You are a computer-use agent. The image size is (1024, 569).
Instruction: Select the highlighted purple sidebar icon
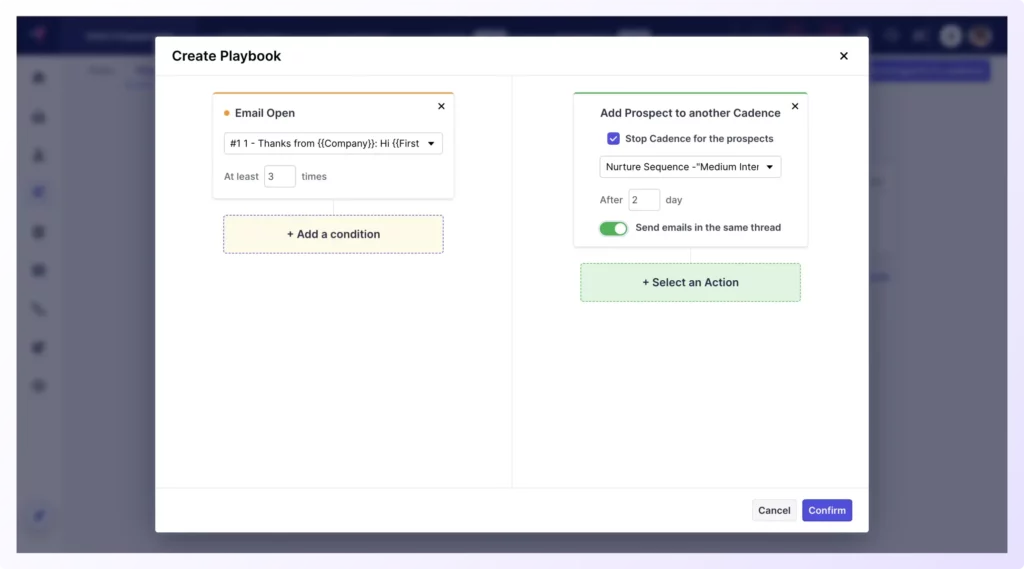[39, 193]
